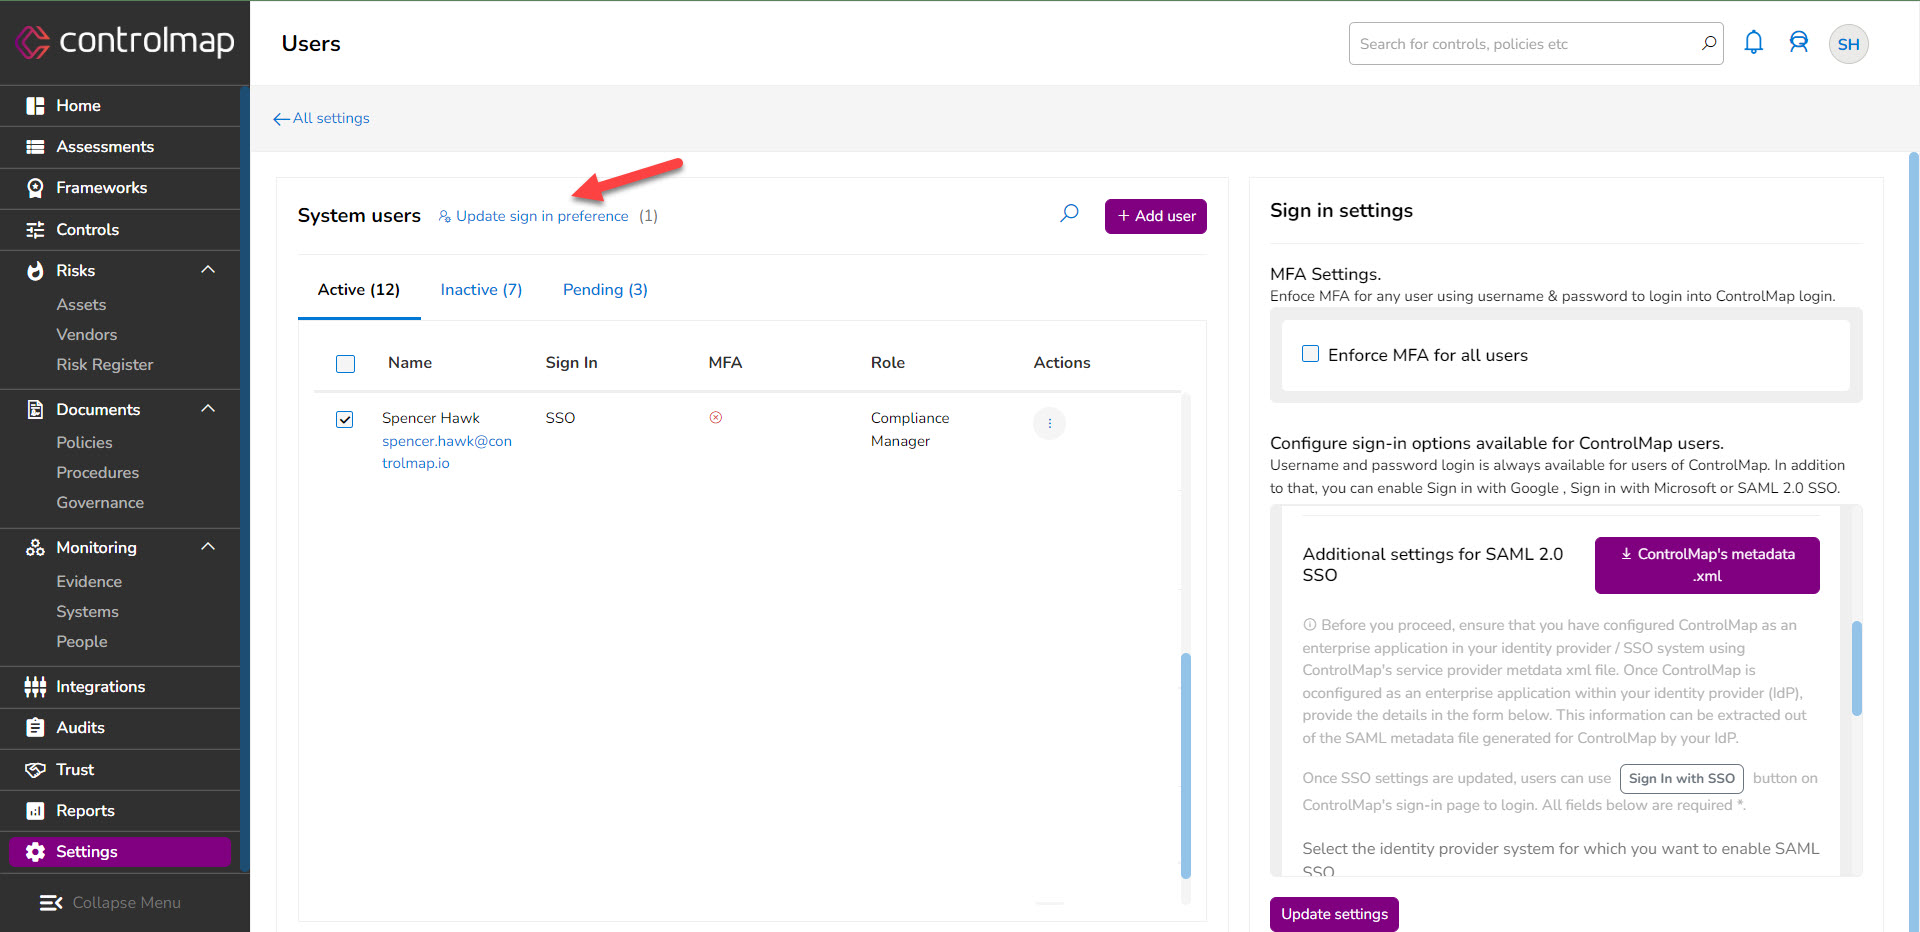Click the Collapse Menu icon
This screenshot has width=1920, height=932.
click(51, 903)
